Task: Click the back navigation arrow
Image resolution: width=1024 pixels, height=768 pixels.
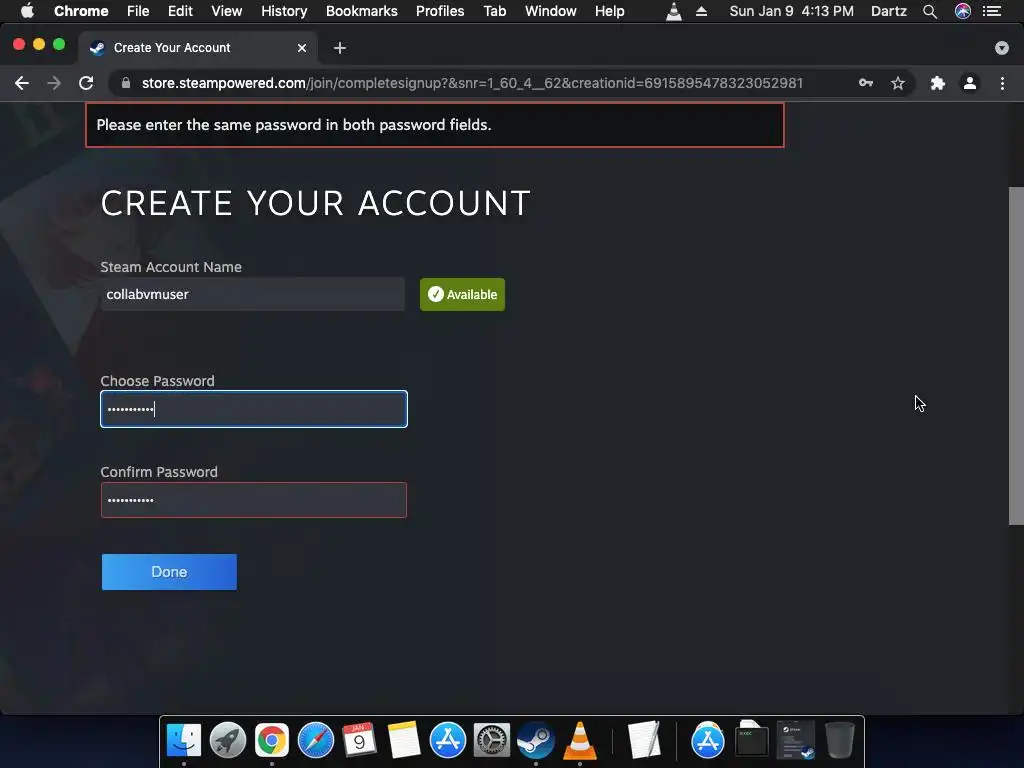Action: pos(22,83)
